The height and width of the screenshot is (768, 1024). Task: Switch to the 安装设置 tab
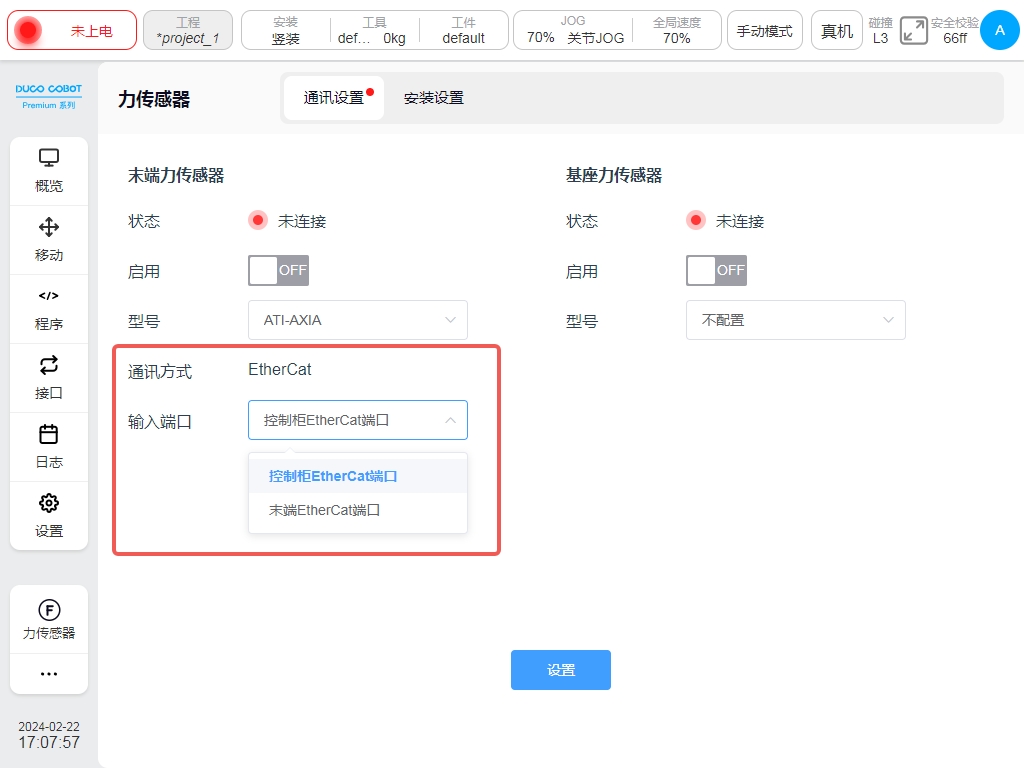(x=433, y=98)
